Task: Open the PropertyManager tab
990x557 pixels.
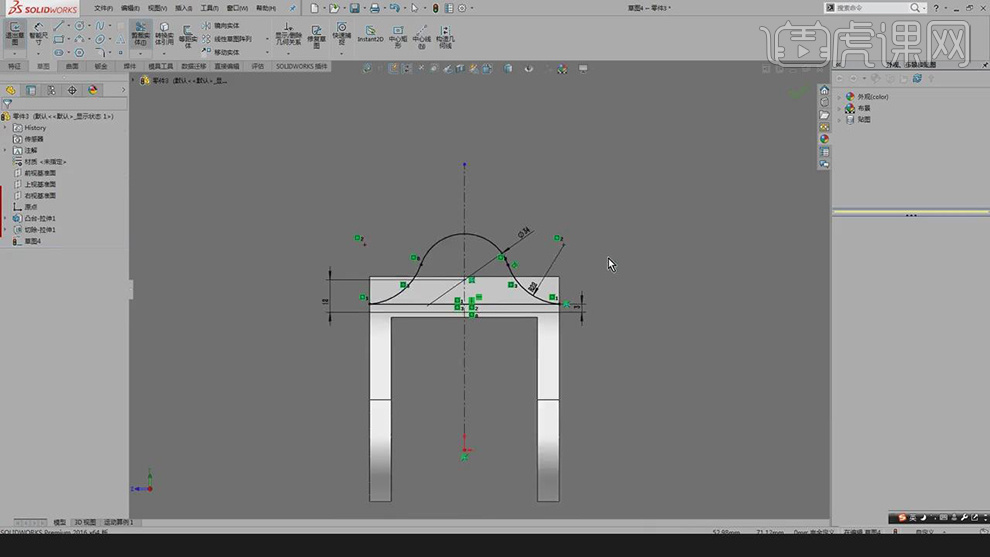Action: click(x=31, y=90)
